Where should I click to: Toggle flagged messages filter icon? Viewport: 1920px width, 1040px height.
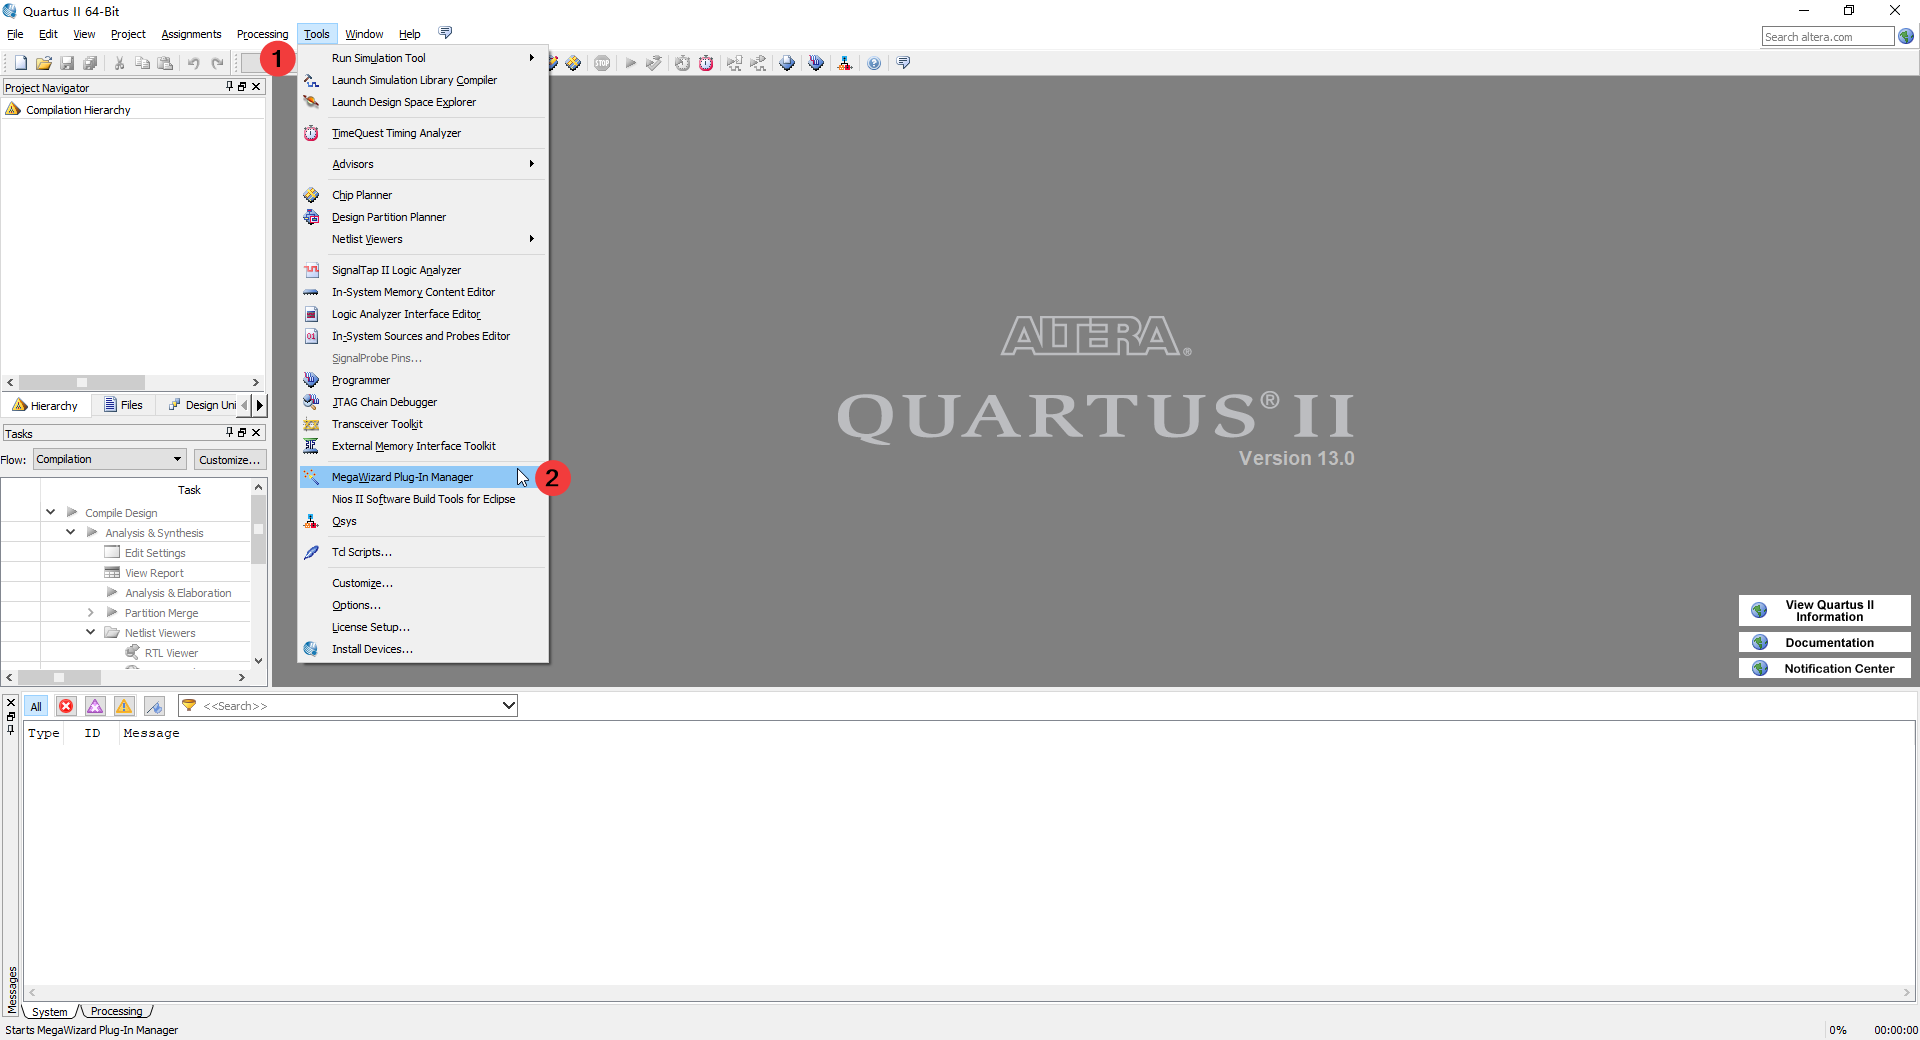tap(154, 706)
